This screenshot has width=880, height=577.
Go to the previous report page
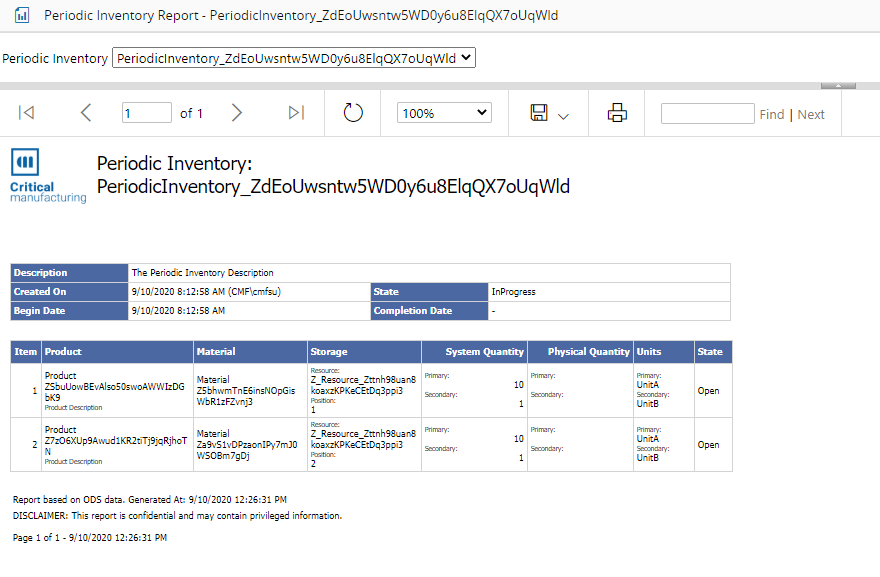86,113
